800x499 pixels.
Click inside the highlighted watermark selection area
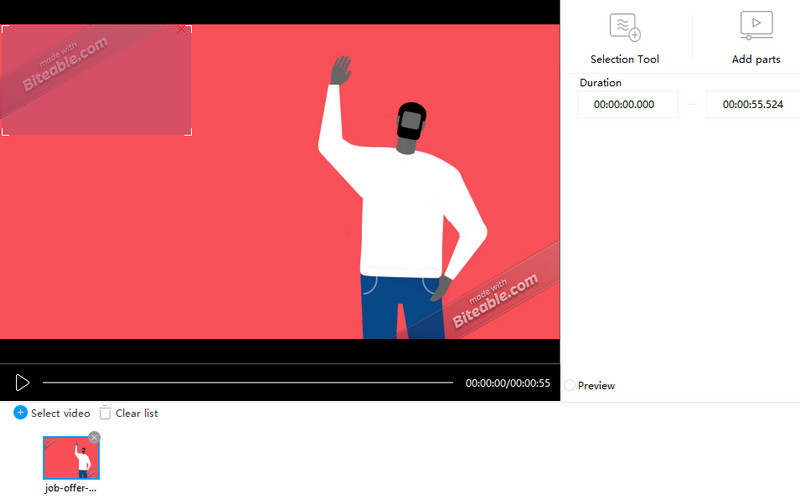tap(96, 80)
